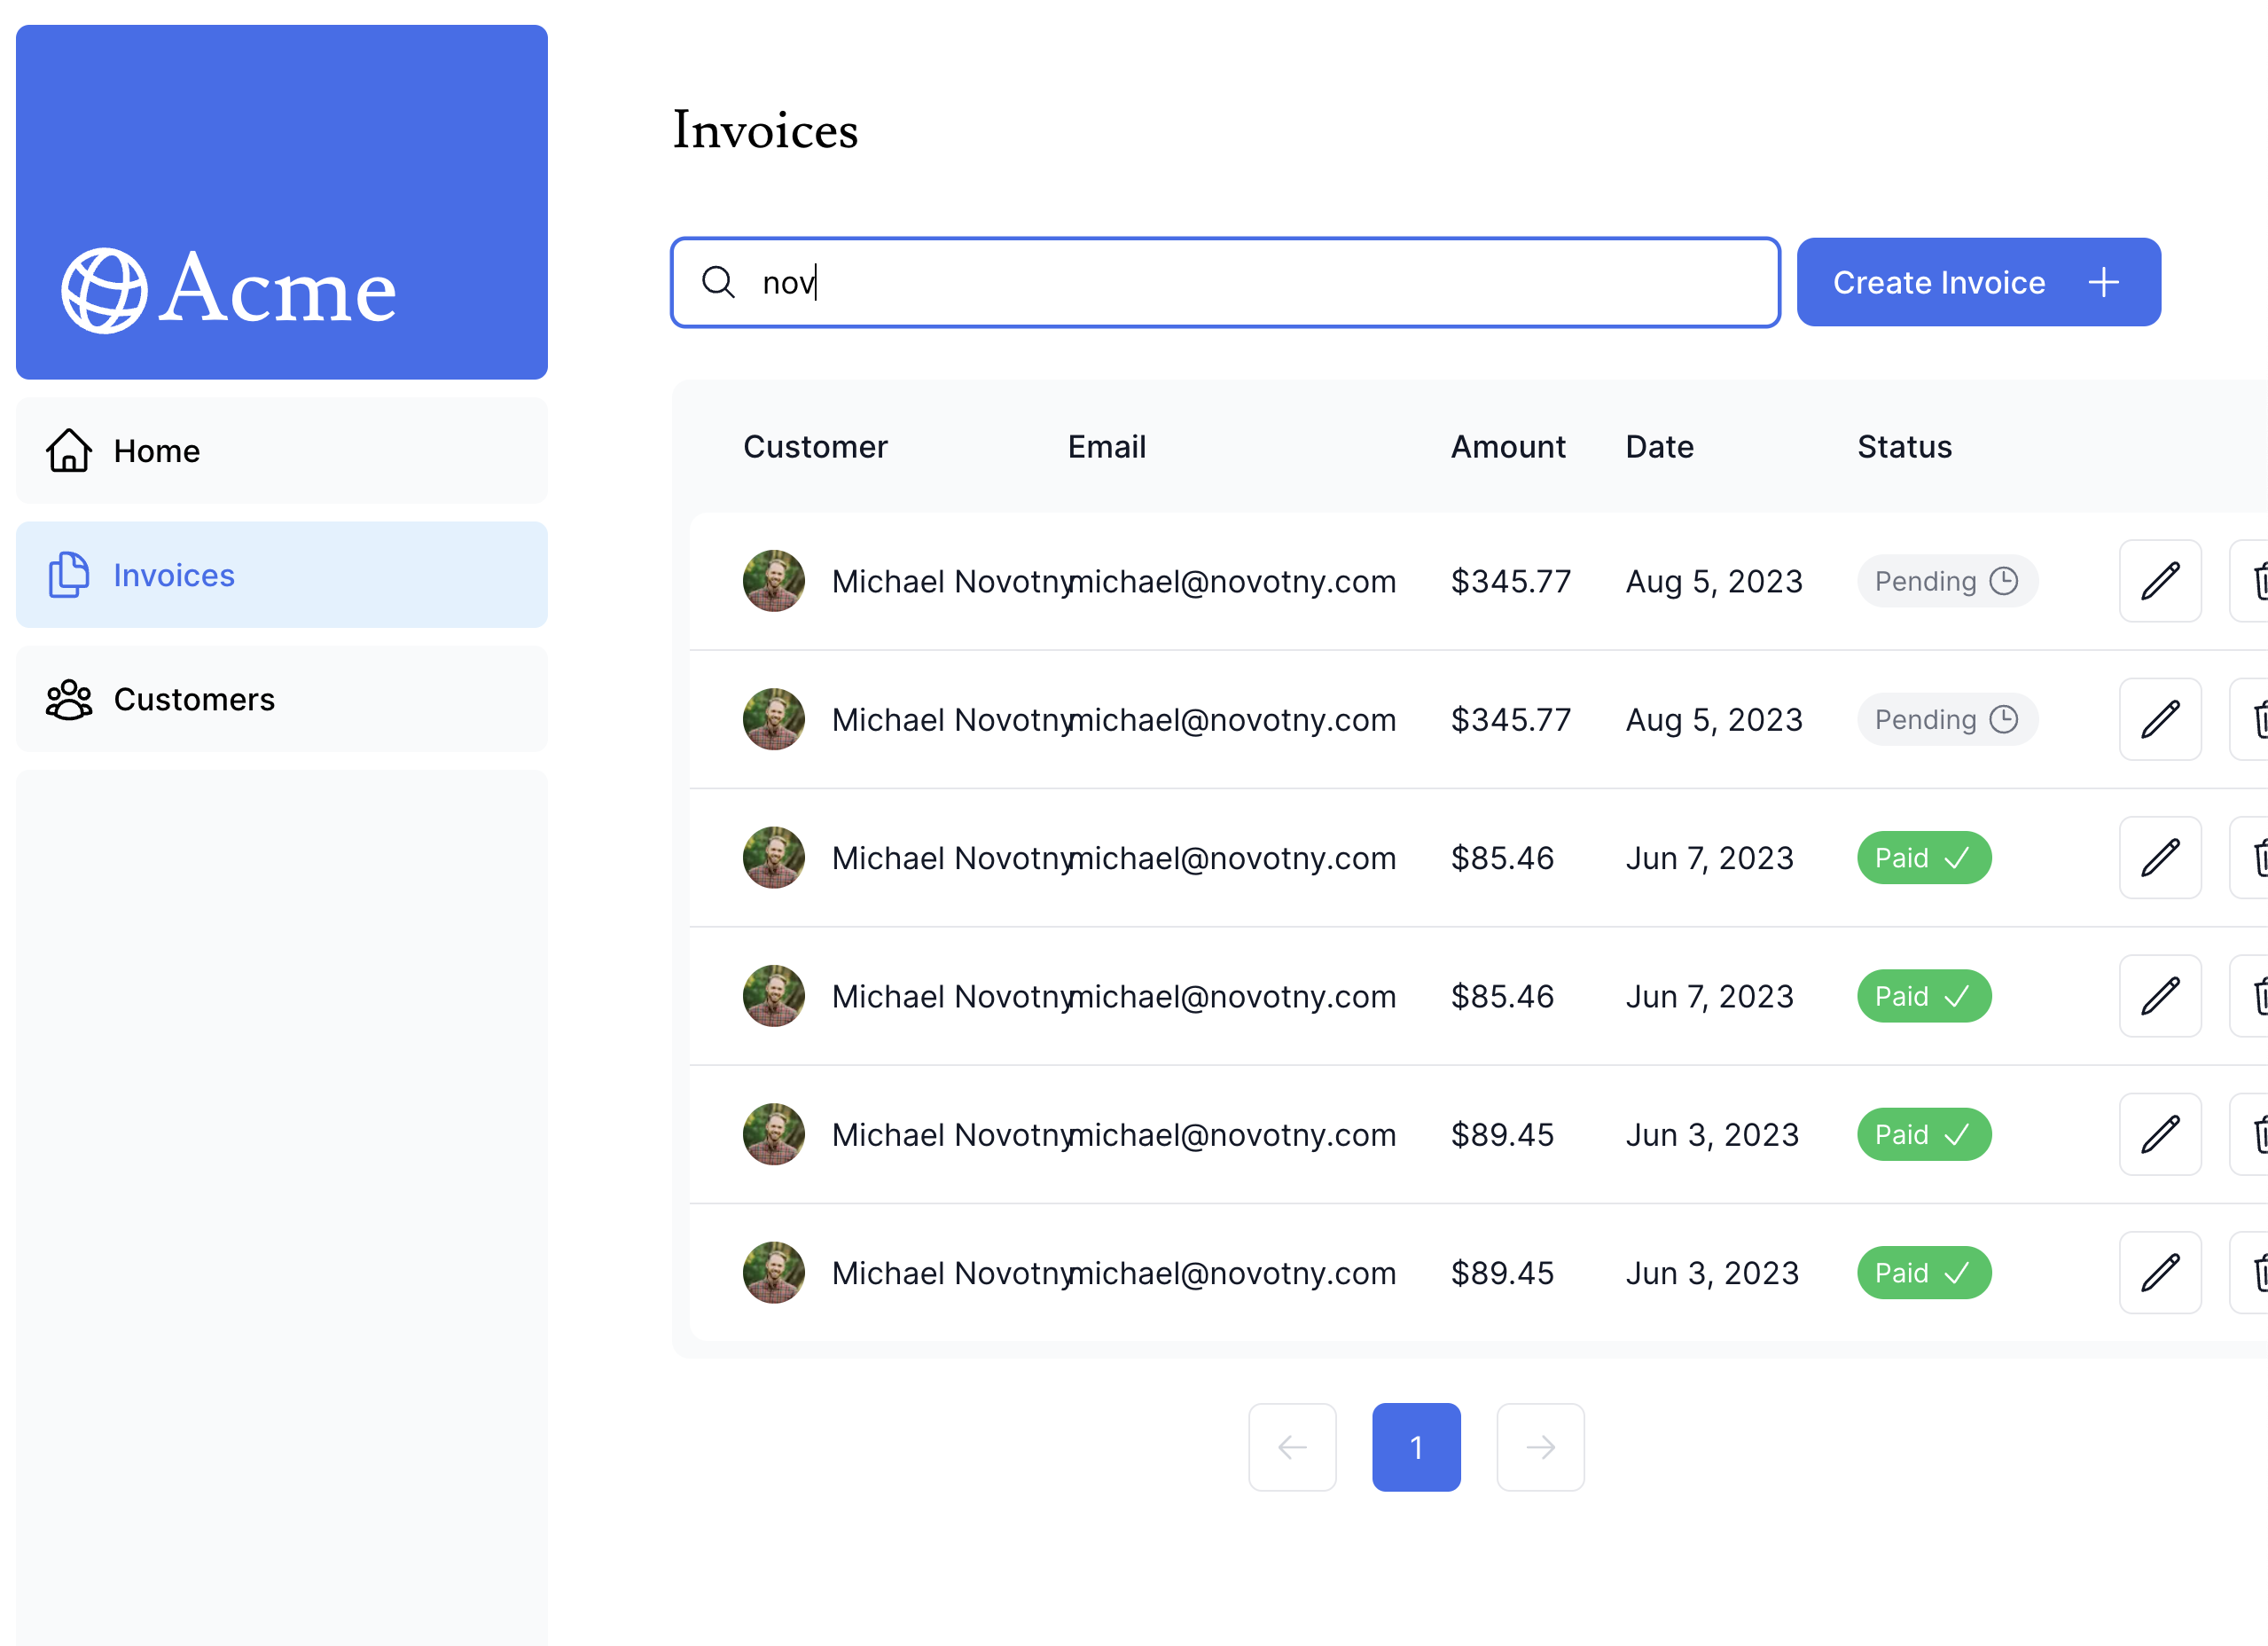
Task: Click the Paid badge on Jun 7 invoice
Action: 1923,857
